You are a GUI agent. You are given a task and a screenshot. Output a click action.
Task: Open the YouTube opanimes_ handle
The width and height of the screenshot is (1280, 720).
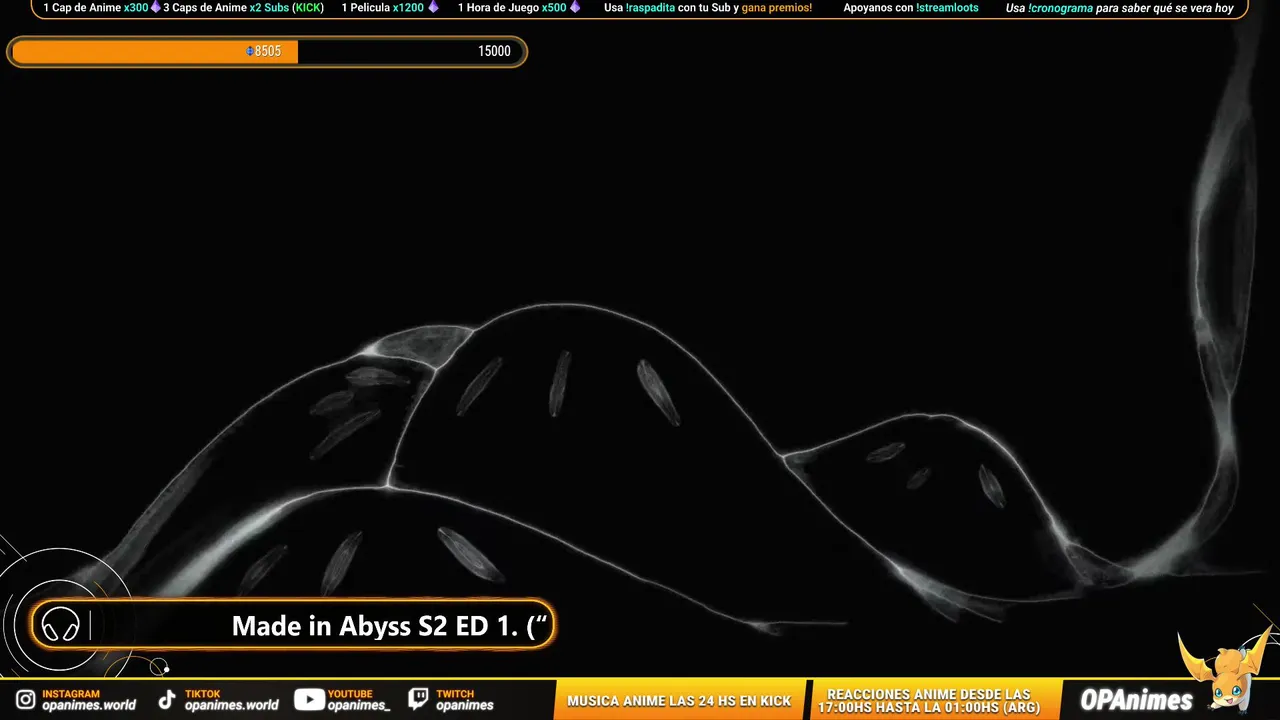click(359, 705)
